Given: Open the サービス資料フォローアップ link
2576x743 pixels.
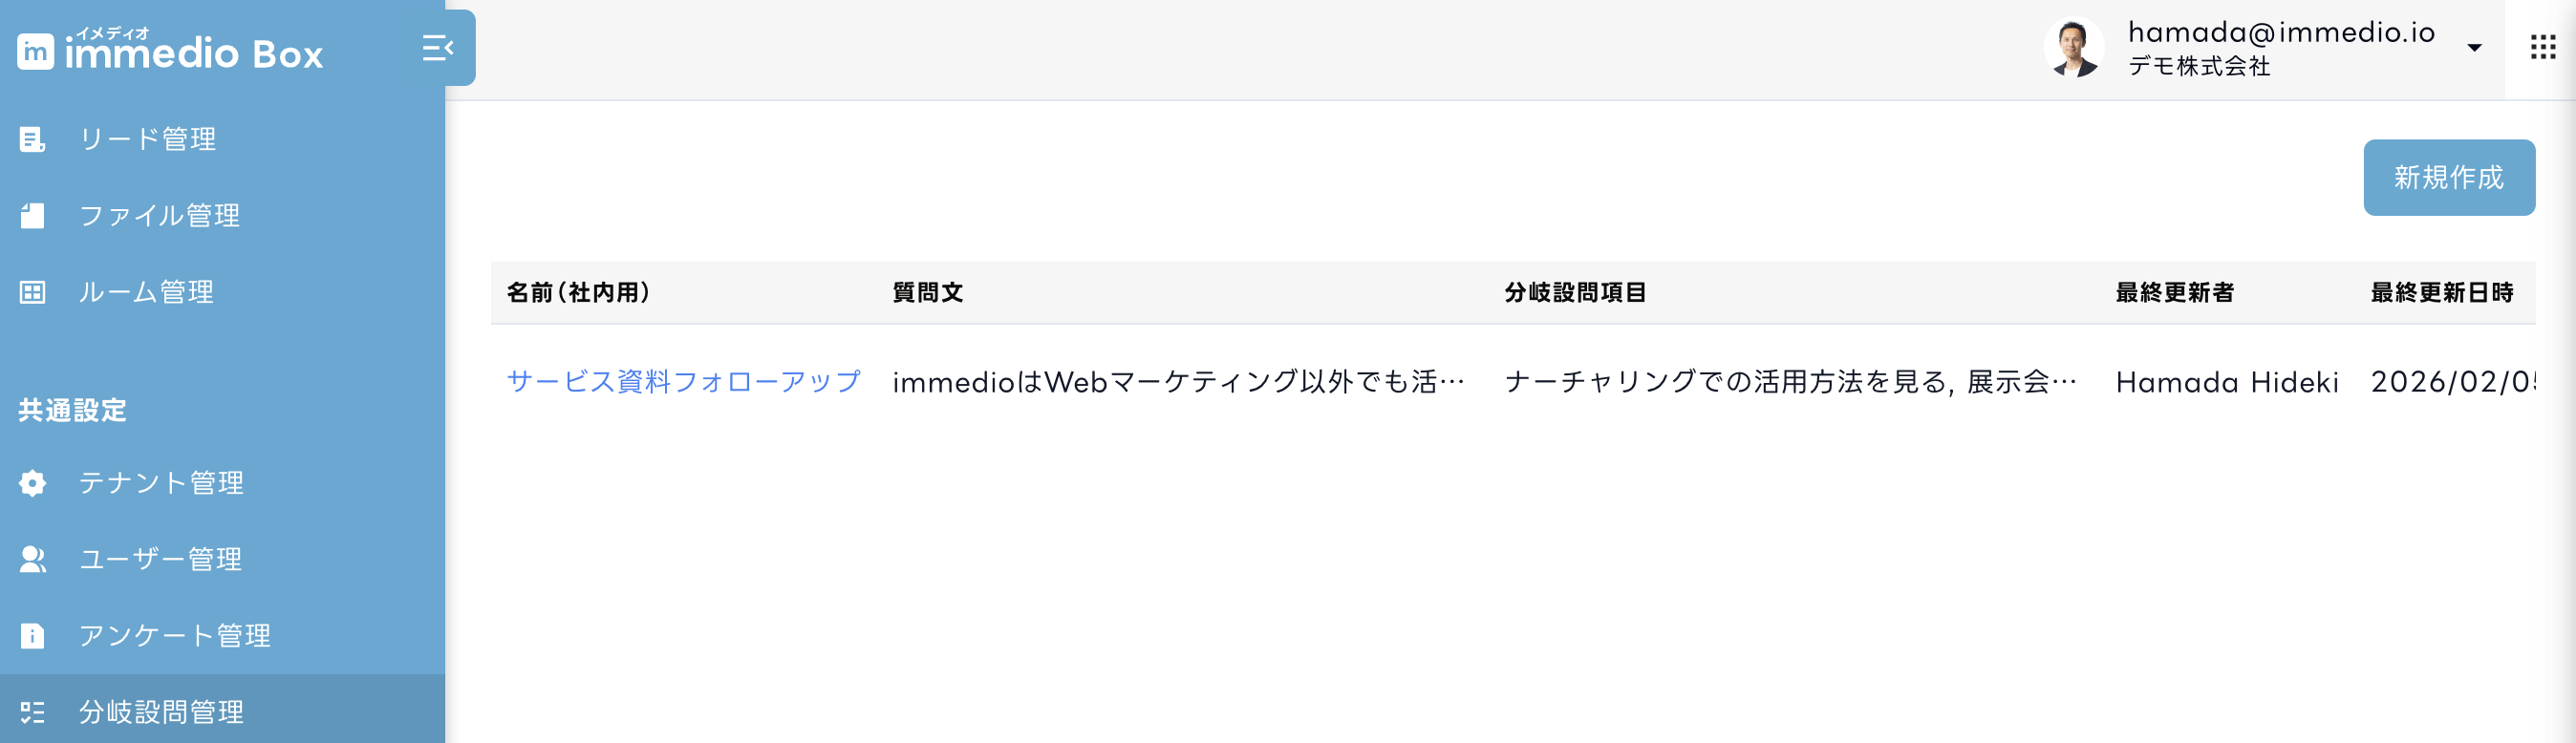Looking at the screenshot, I should click(x=683, y=382).
